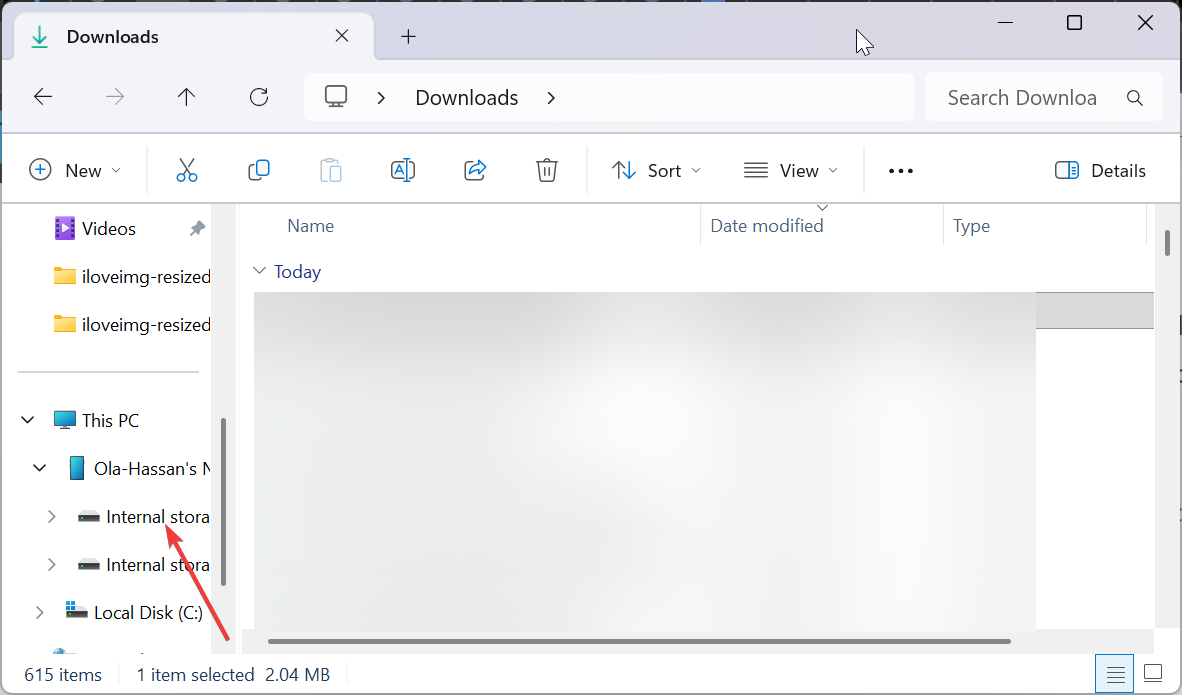Expand Local Disk (C:) node
1182x695 pixels.
(x=39, y=613)
